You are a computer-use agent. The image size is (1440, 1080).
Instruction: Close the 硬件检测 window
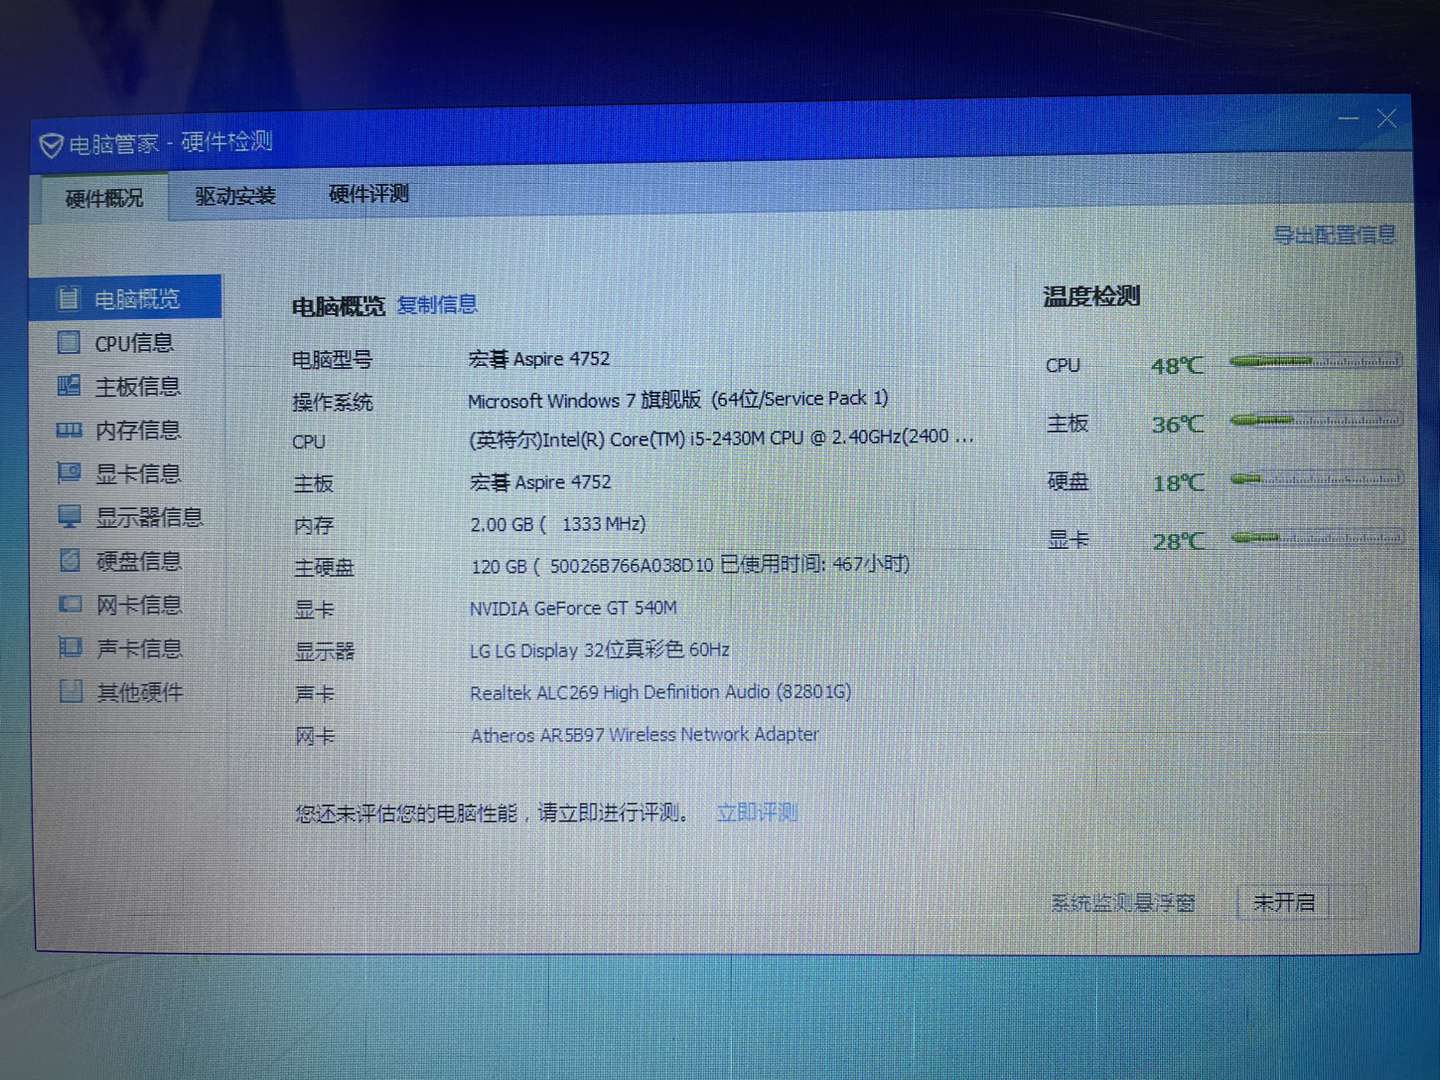tap(1386, 118)
